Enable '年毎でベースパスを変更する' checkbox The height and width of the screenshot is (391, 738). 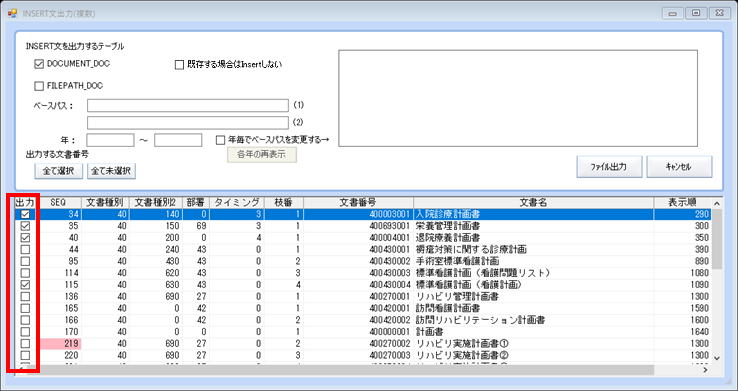[x=220, y=140]
